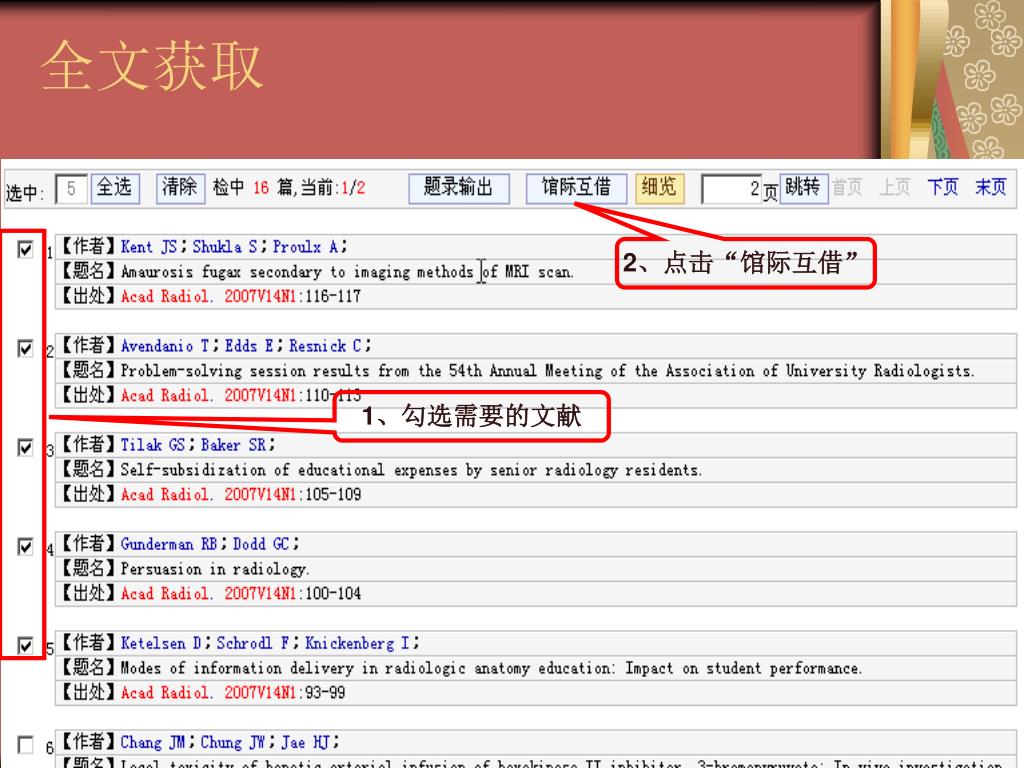This screenshot has height=768, width=1024.
Task: Click the page number input field
Action: [x=732, y=189]
